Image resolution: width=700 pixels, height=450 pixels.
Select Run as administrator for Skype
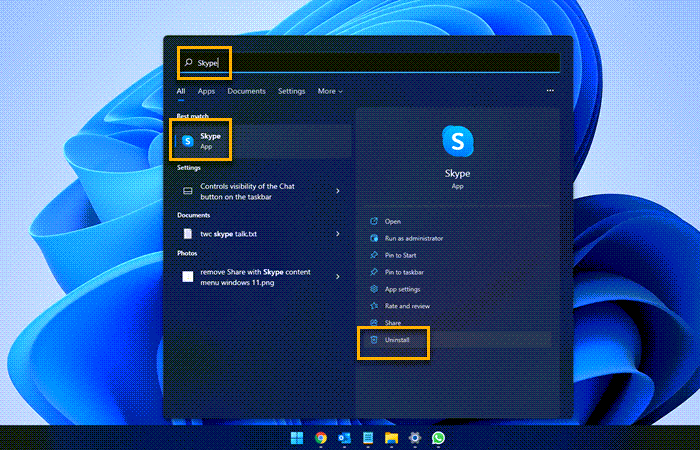pos(413,238)
